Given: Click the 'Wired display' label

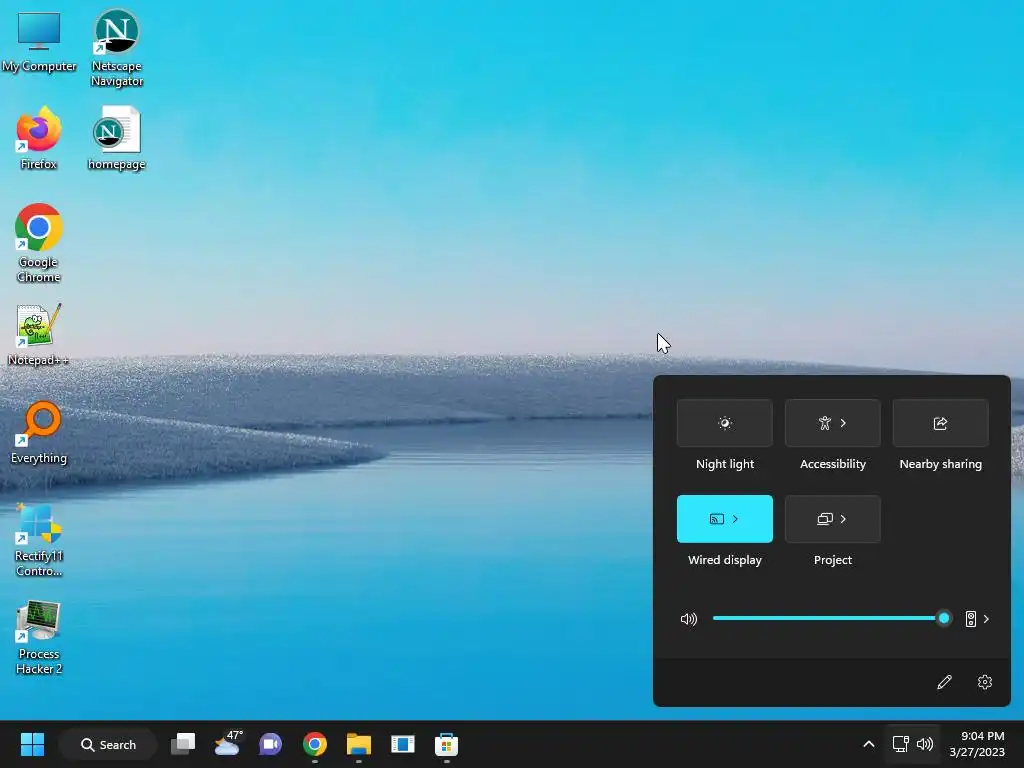Looking at the screenshot, I should [x=725, y=560].
